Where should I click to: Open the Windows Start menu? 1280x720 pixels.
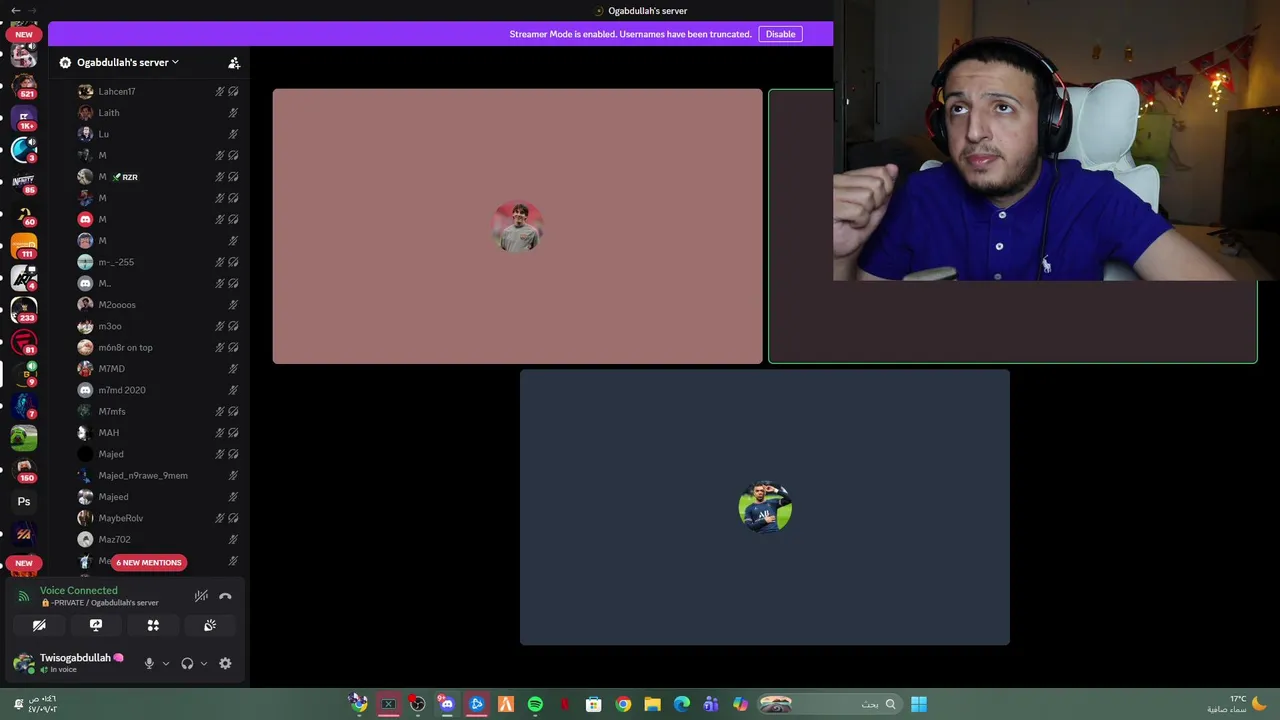[x=919, y=704]
